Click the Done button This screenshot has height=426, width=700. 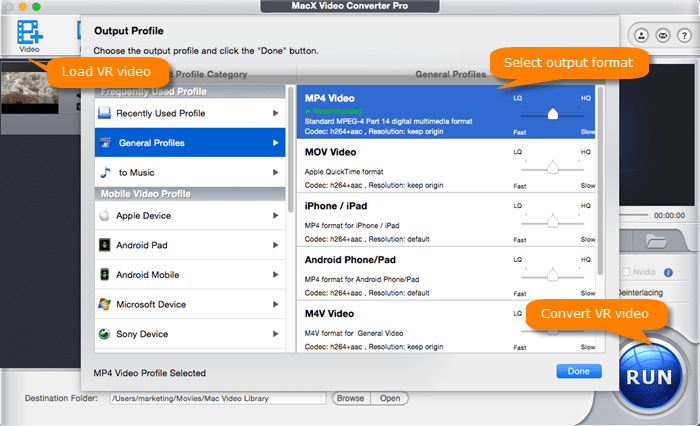[579, 371]
